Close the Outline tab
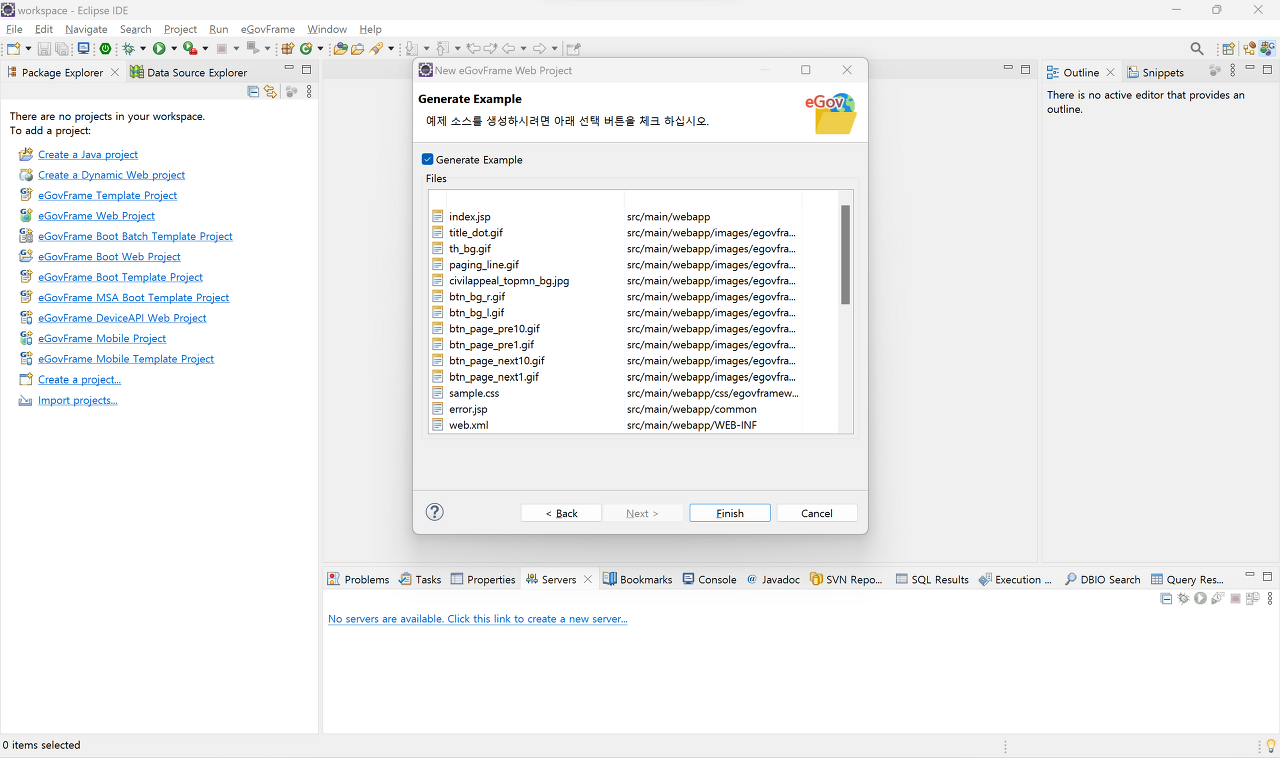The width and height of the screenshot is (1280, 758). tap(1110, 72)
